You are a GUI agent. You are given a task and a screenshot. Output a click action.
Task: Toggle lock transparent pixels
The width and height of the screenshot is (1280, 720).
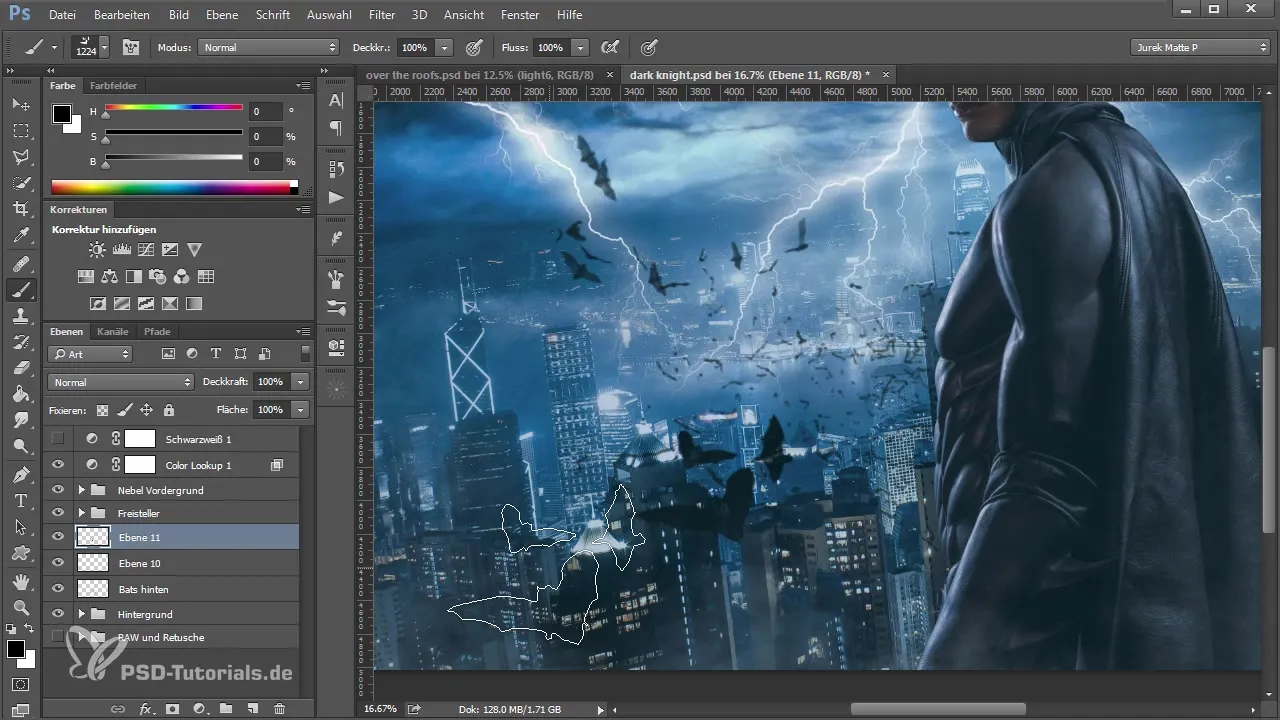click(x=102, y=409)
